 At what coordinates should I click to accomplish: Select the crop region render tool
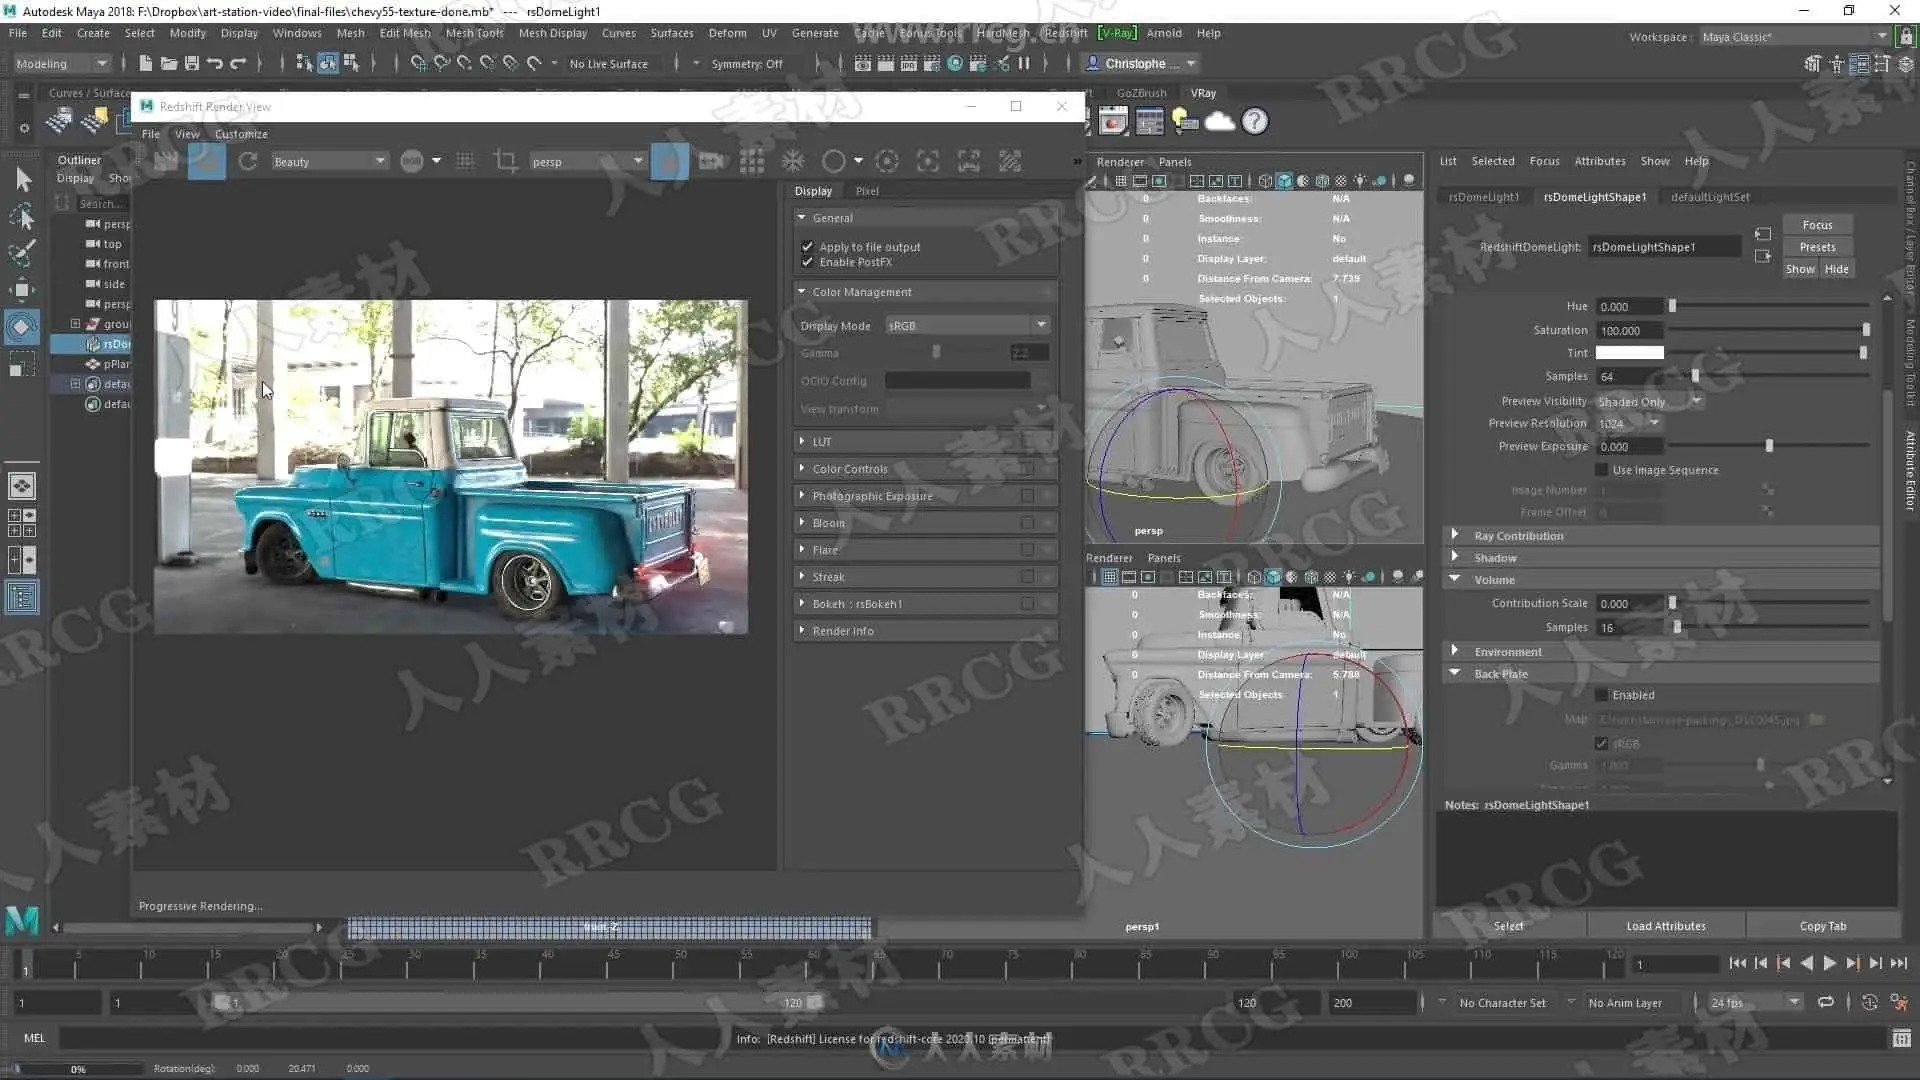(506, 161)
